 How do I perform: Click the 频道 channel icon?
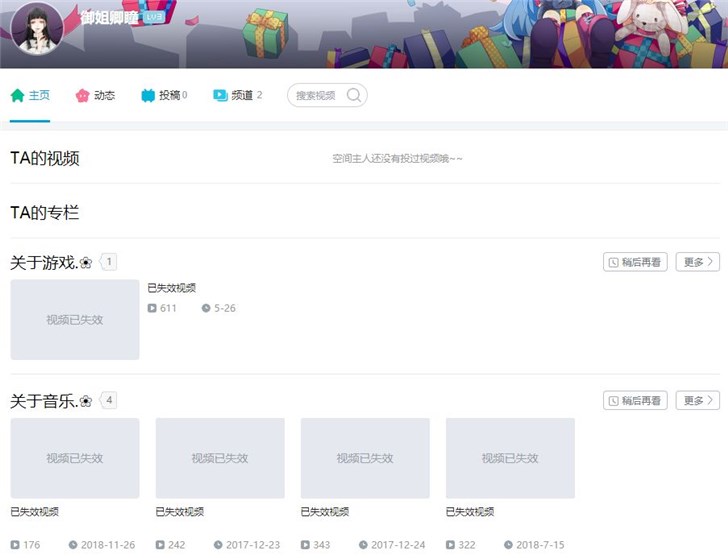tap(220, 96)
